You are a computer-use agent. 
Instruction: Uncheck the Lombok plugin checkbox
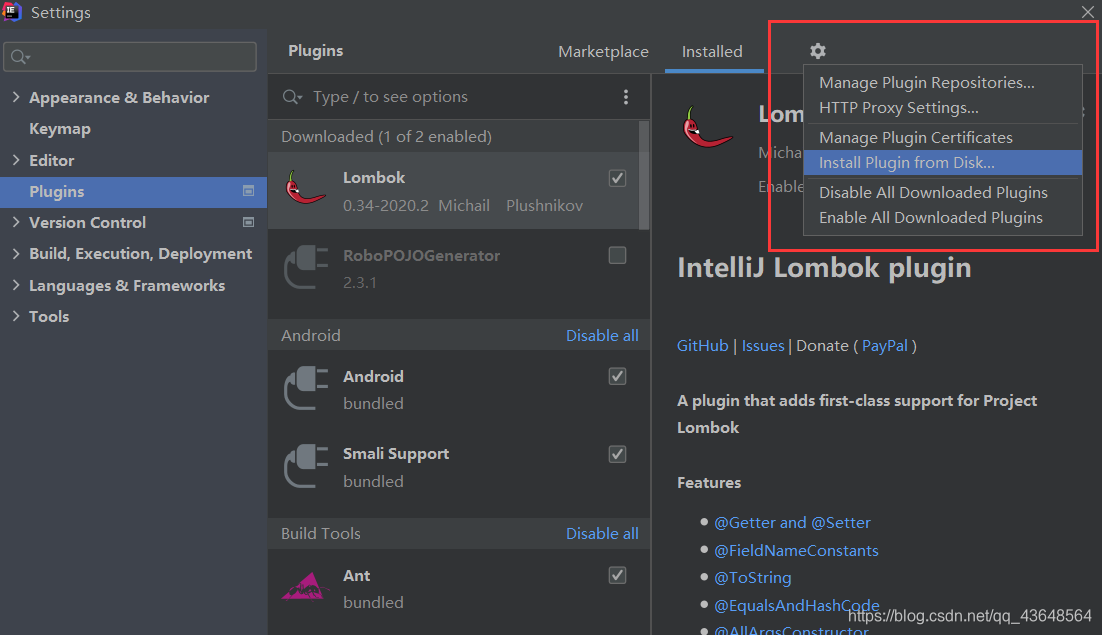[617, 178]
